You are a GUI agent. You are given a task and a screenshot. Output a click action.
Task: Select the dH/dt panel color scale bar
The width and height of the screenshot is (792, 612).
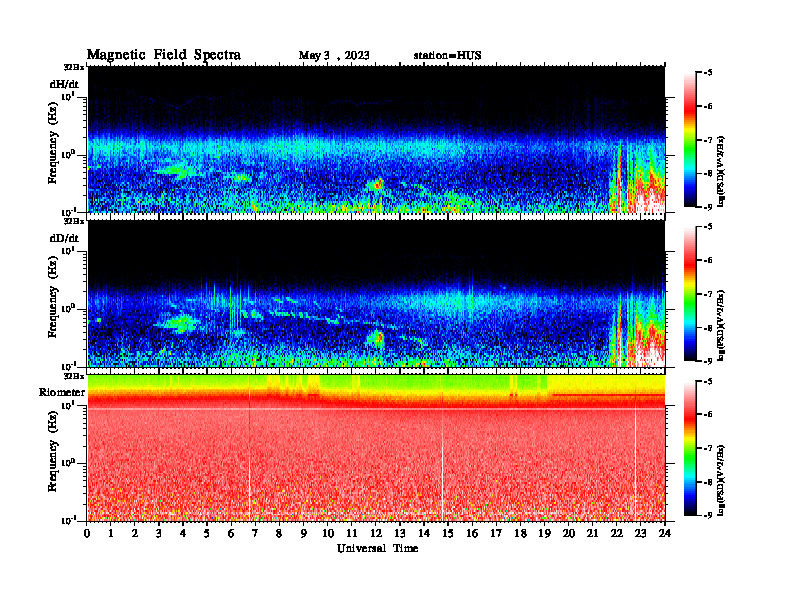690,140
